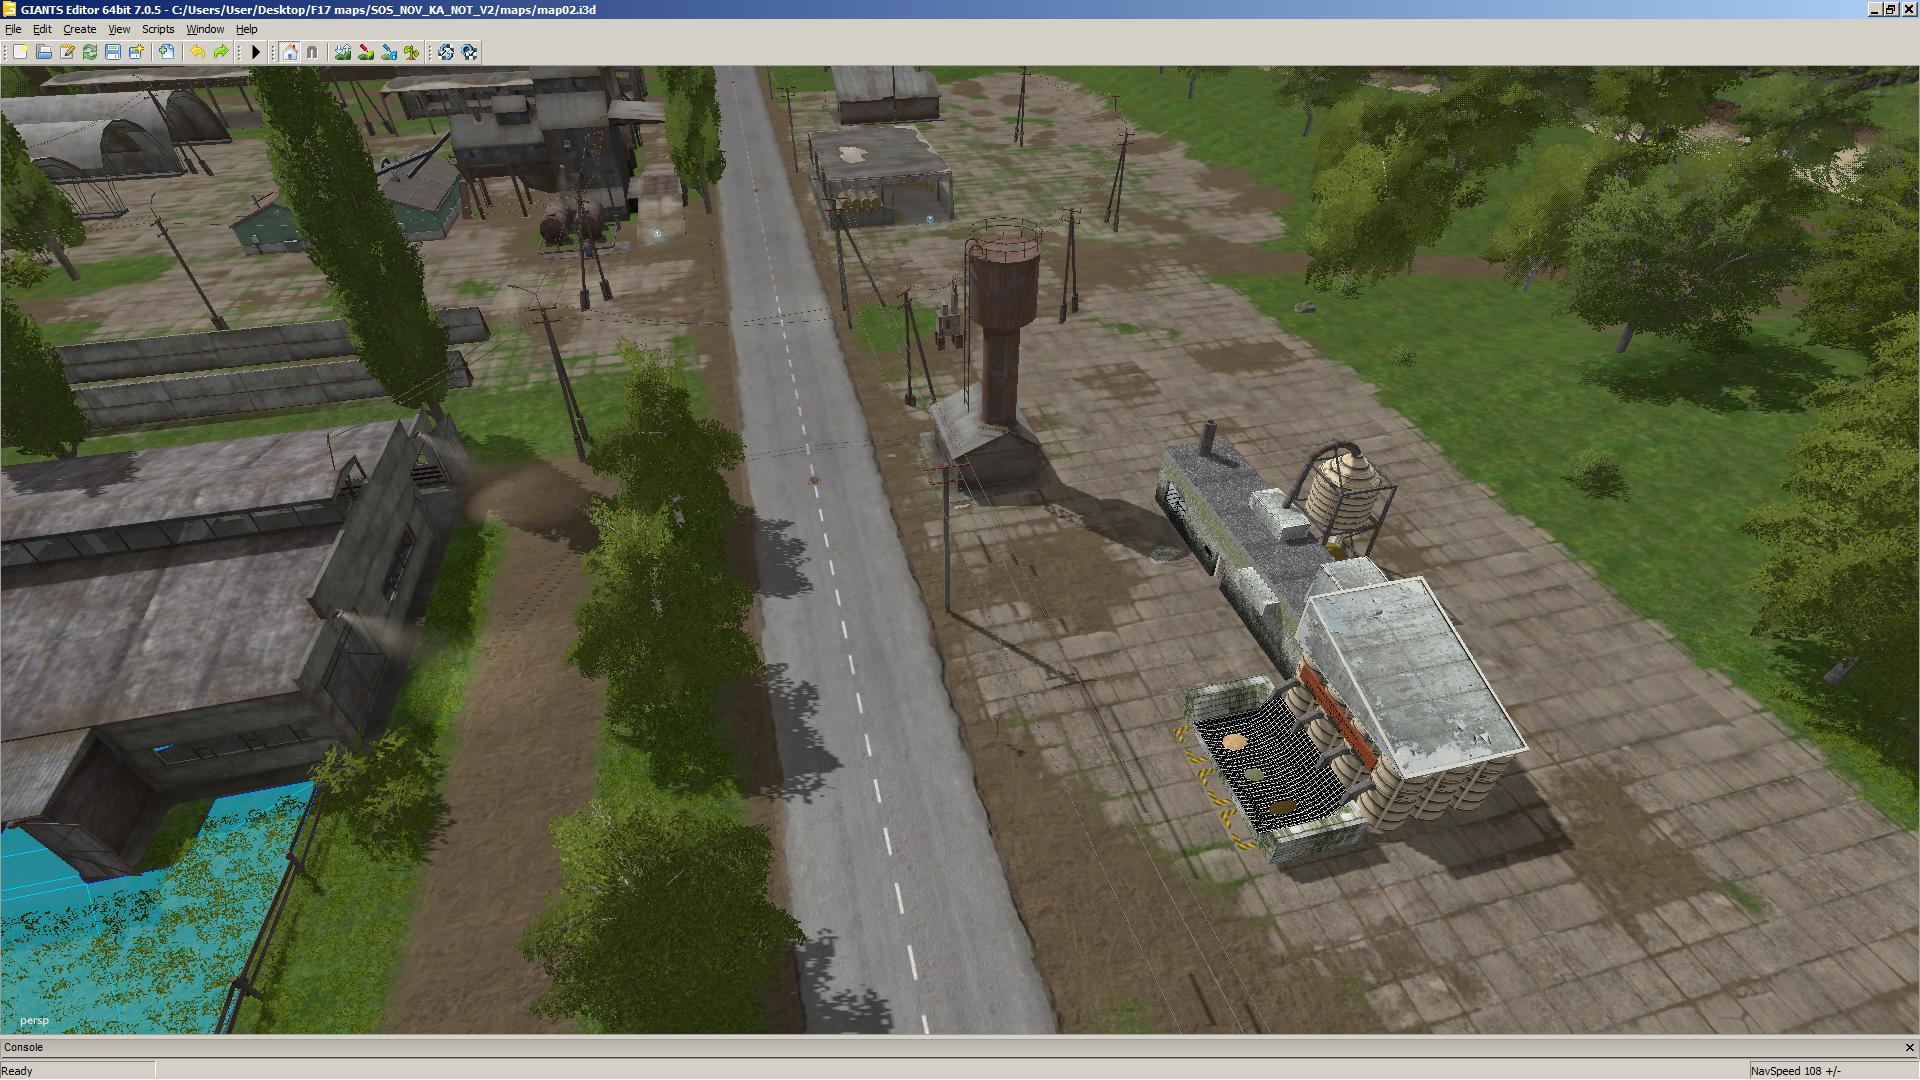Open the Help menu
Viewport: 1920px width, 1080px height.
coord(246,29)
